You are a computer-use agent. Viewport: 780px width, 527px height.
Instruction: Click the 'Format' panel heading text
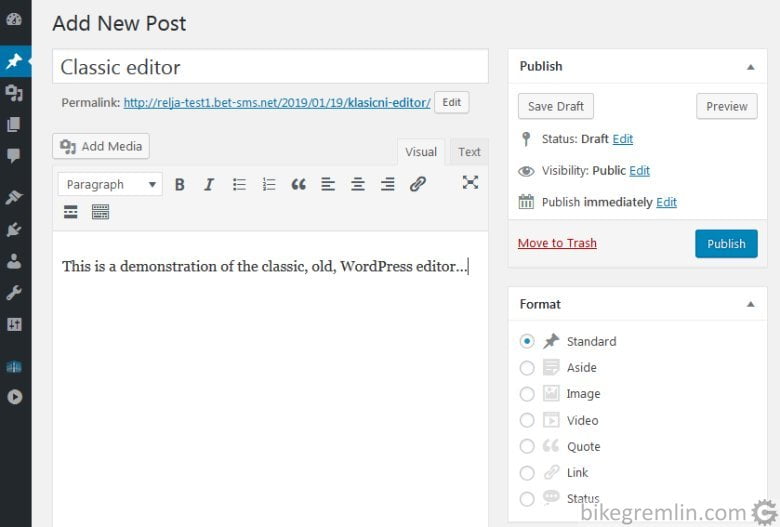[x=540, y=304]
